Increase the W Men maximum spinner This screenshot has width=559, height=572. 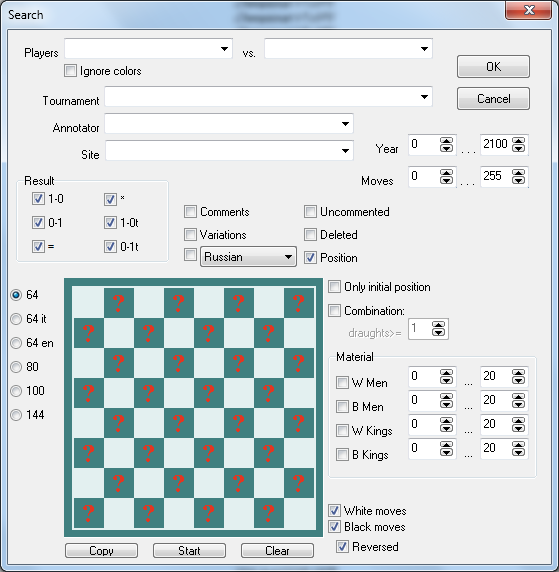click(518, 373)
